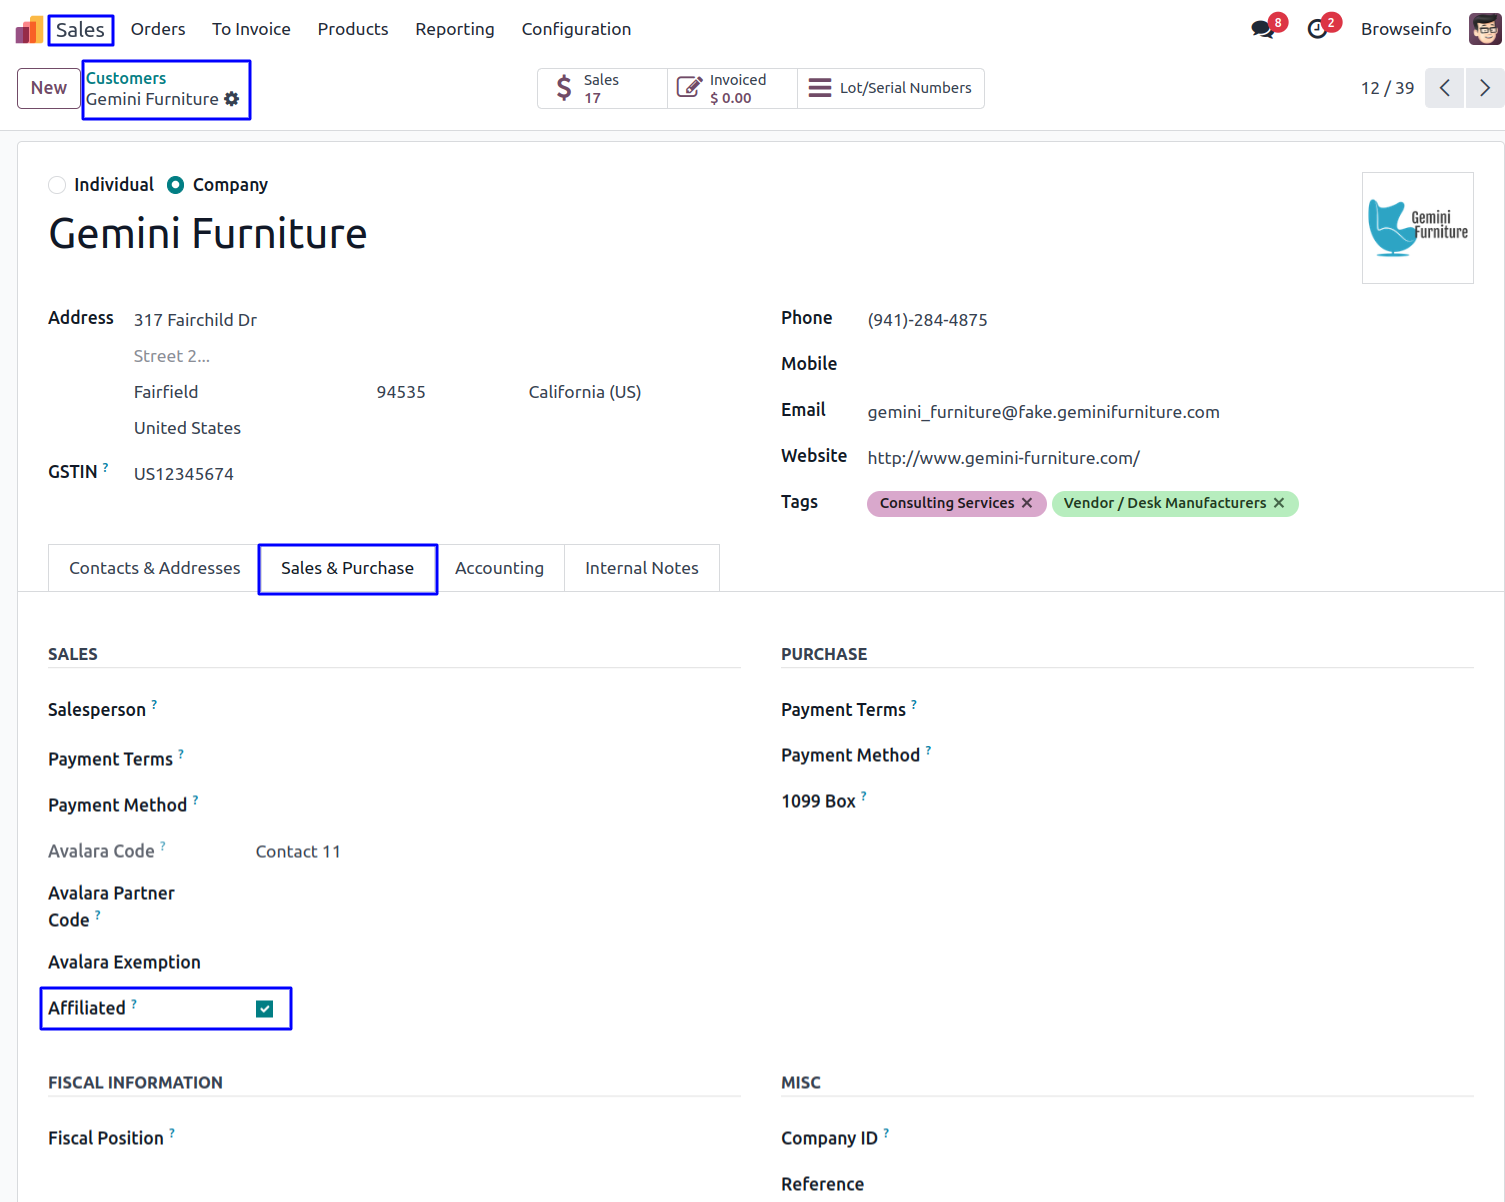
Task: Switch to the Internal Notes tab
Action: [641, 568]
